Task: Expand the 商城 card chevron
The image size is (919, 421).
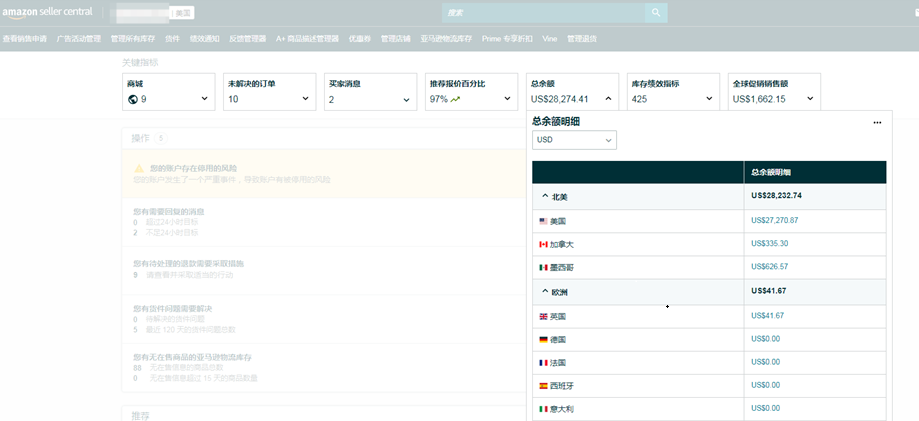Action: tap(205, 99)
